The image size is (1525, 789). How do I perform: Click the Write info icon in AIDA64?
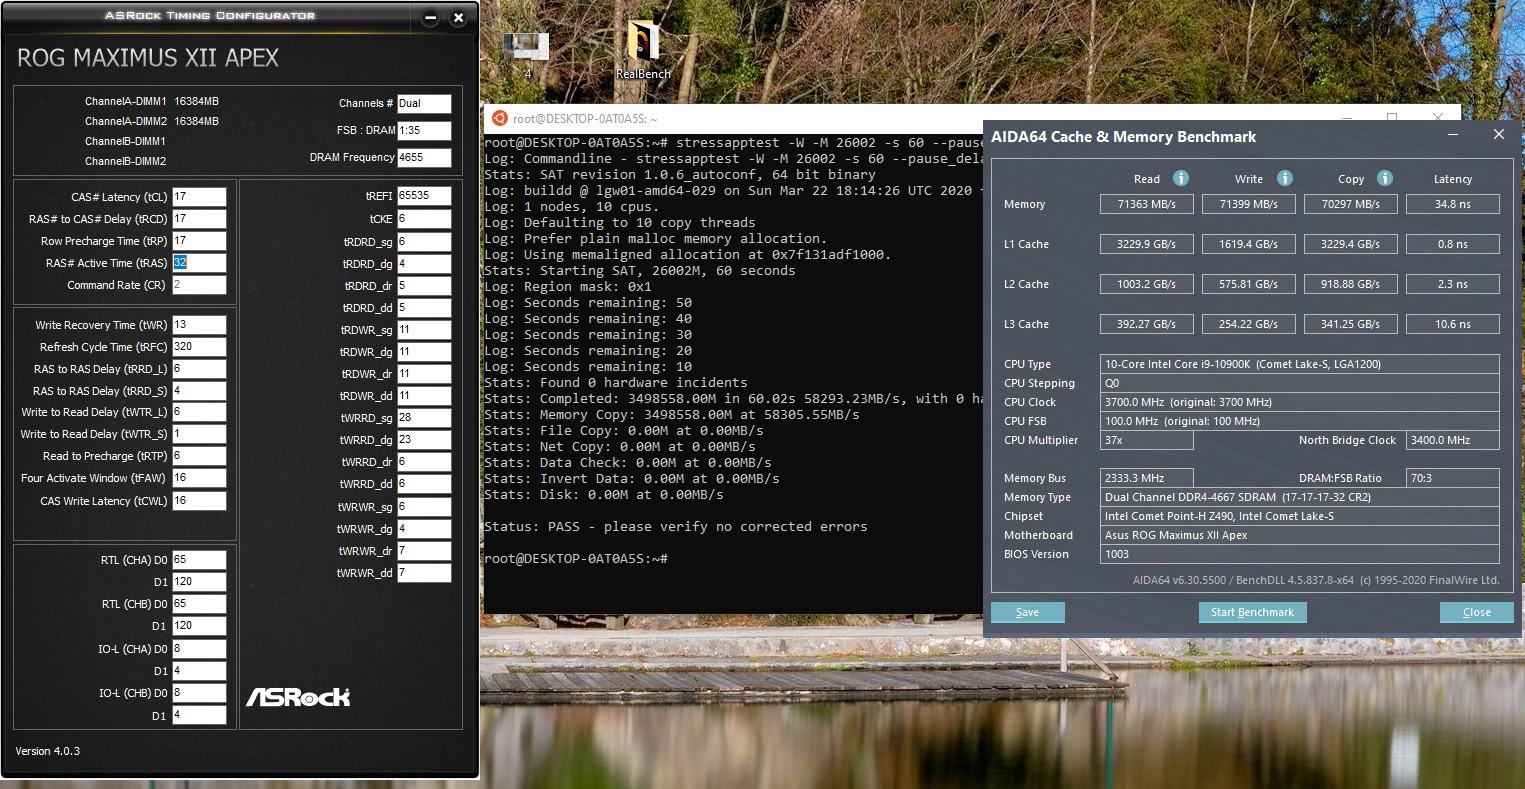click(x=1285, y=178)
